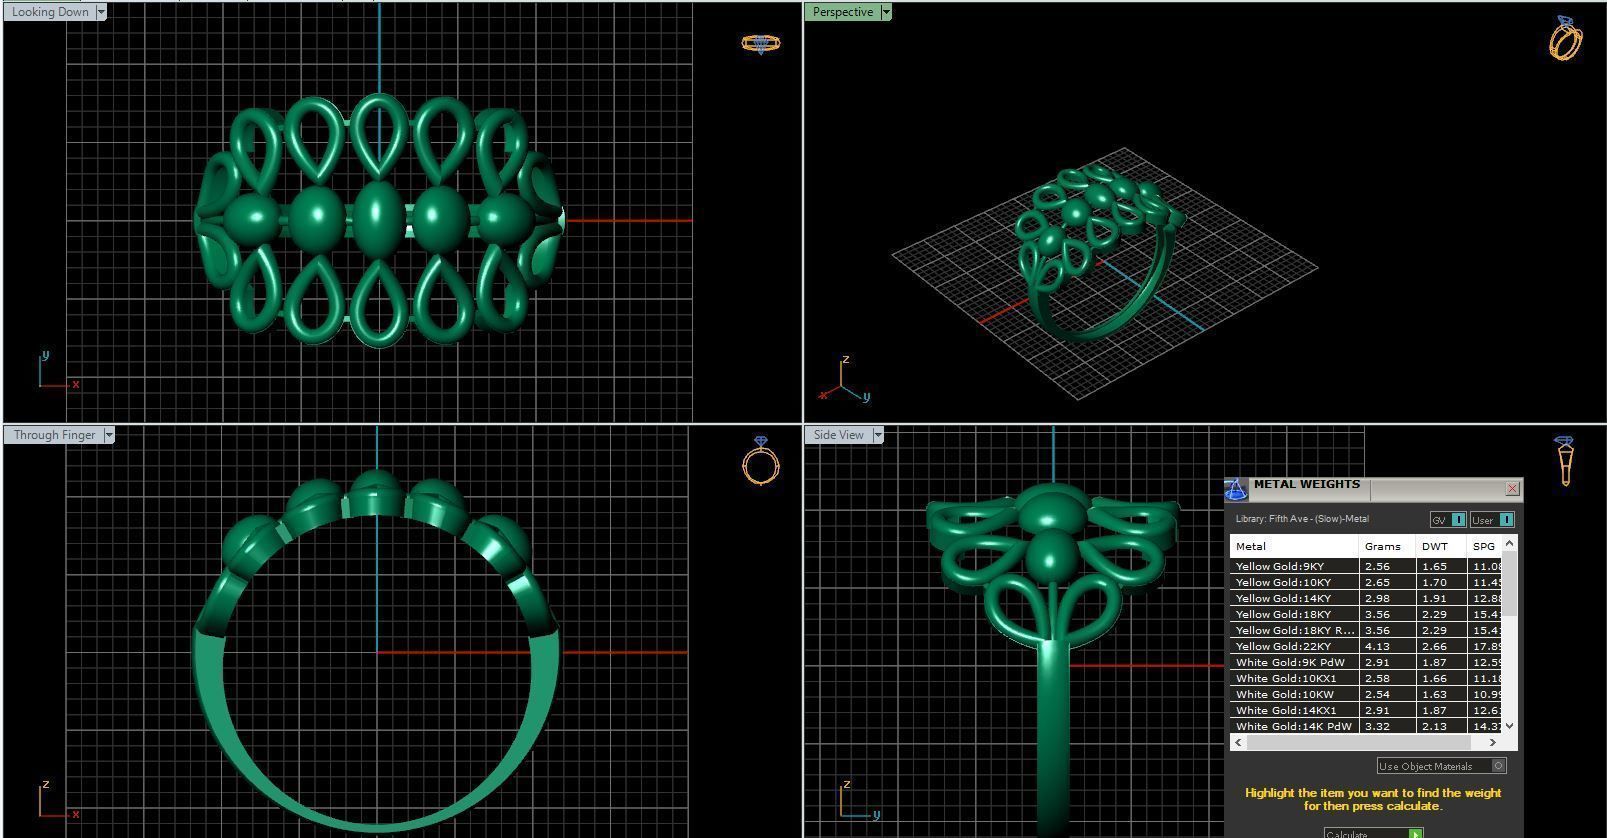This screenshot has width=1607, height=838.
Task: Enable Use Object Materials option
Action: click(1441, 766)
